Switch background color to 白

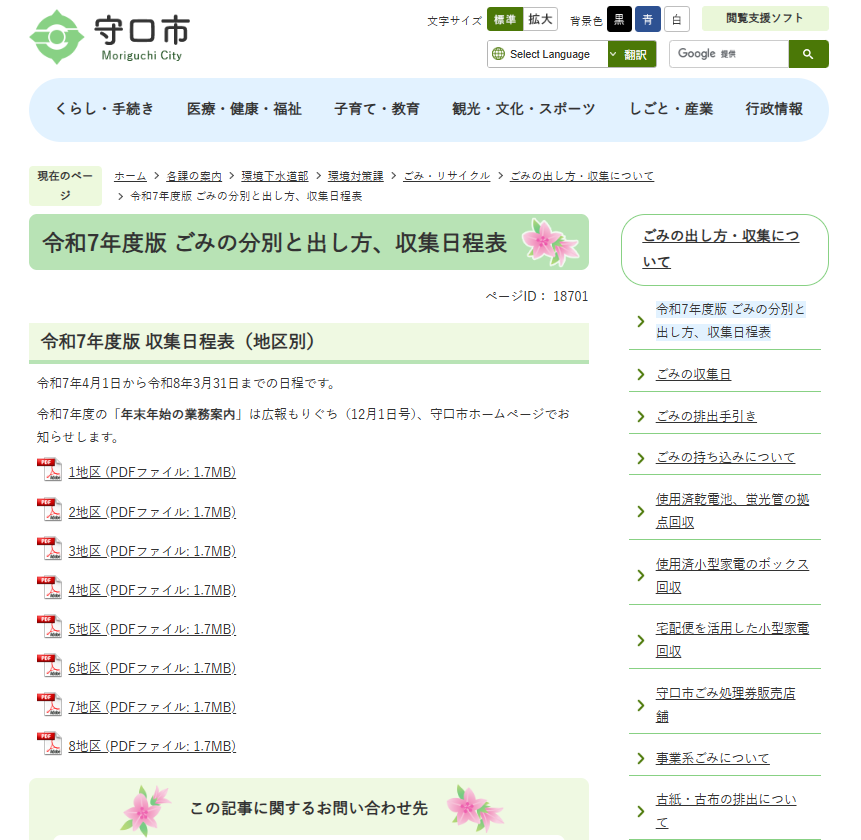coord(677,19)
